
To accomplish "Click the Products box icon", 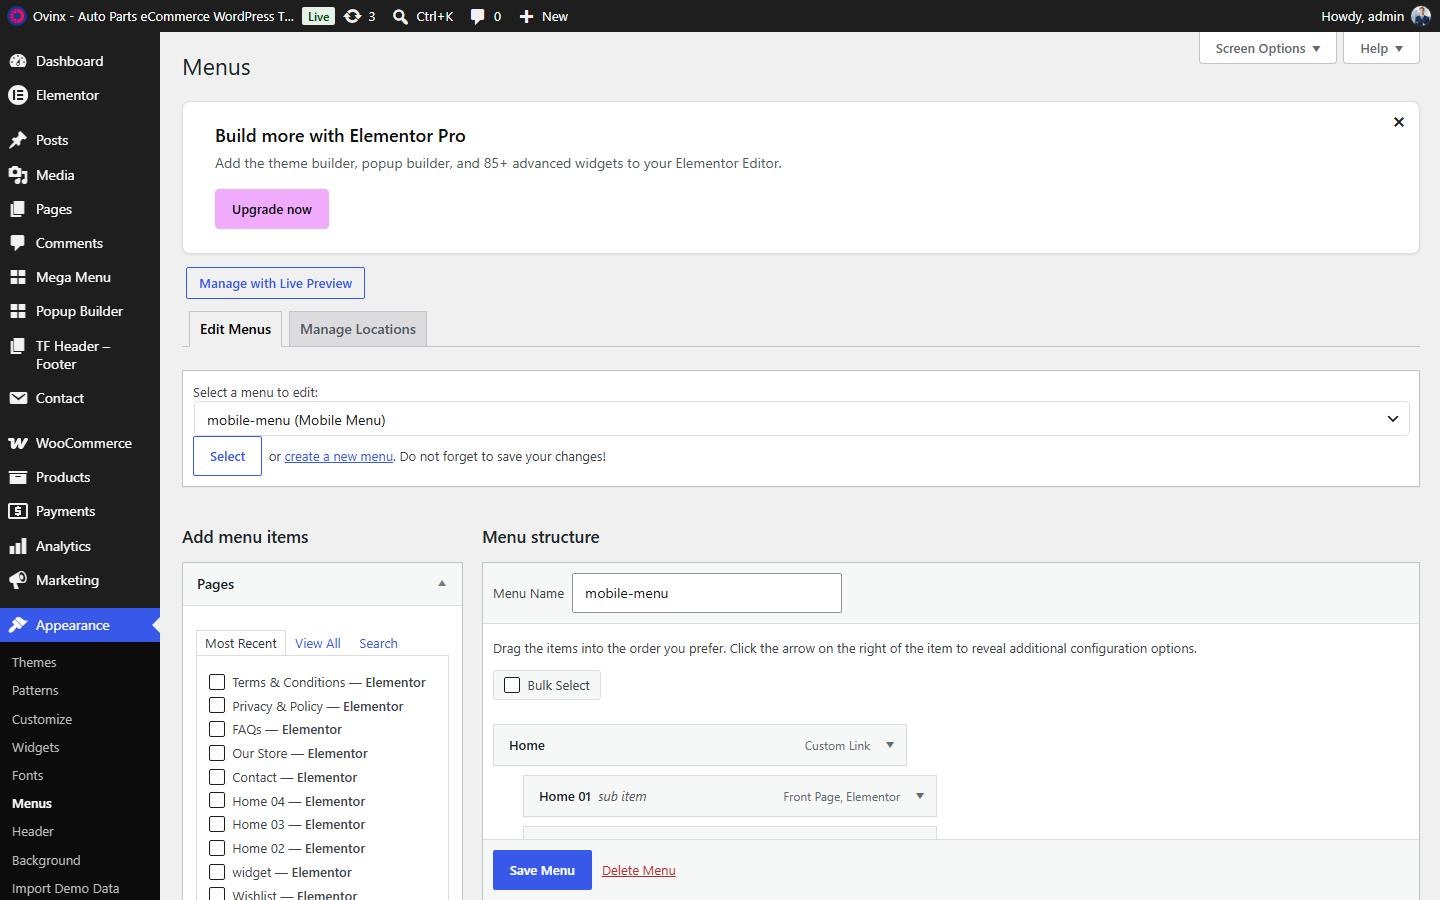I will pyautogui.click(x=17, y=477).
